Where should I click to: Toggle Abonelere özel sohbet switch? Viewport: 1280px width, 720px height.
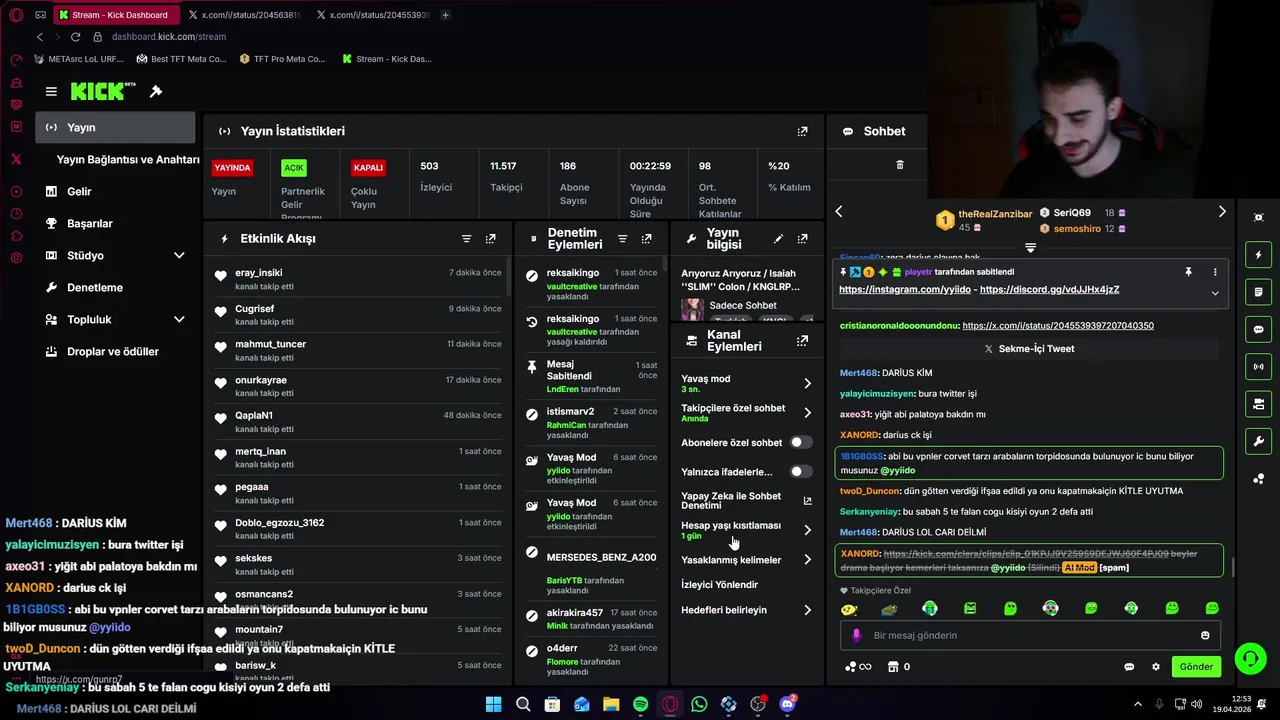801,442
